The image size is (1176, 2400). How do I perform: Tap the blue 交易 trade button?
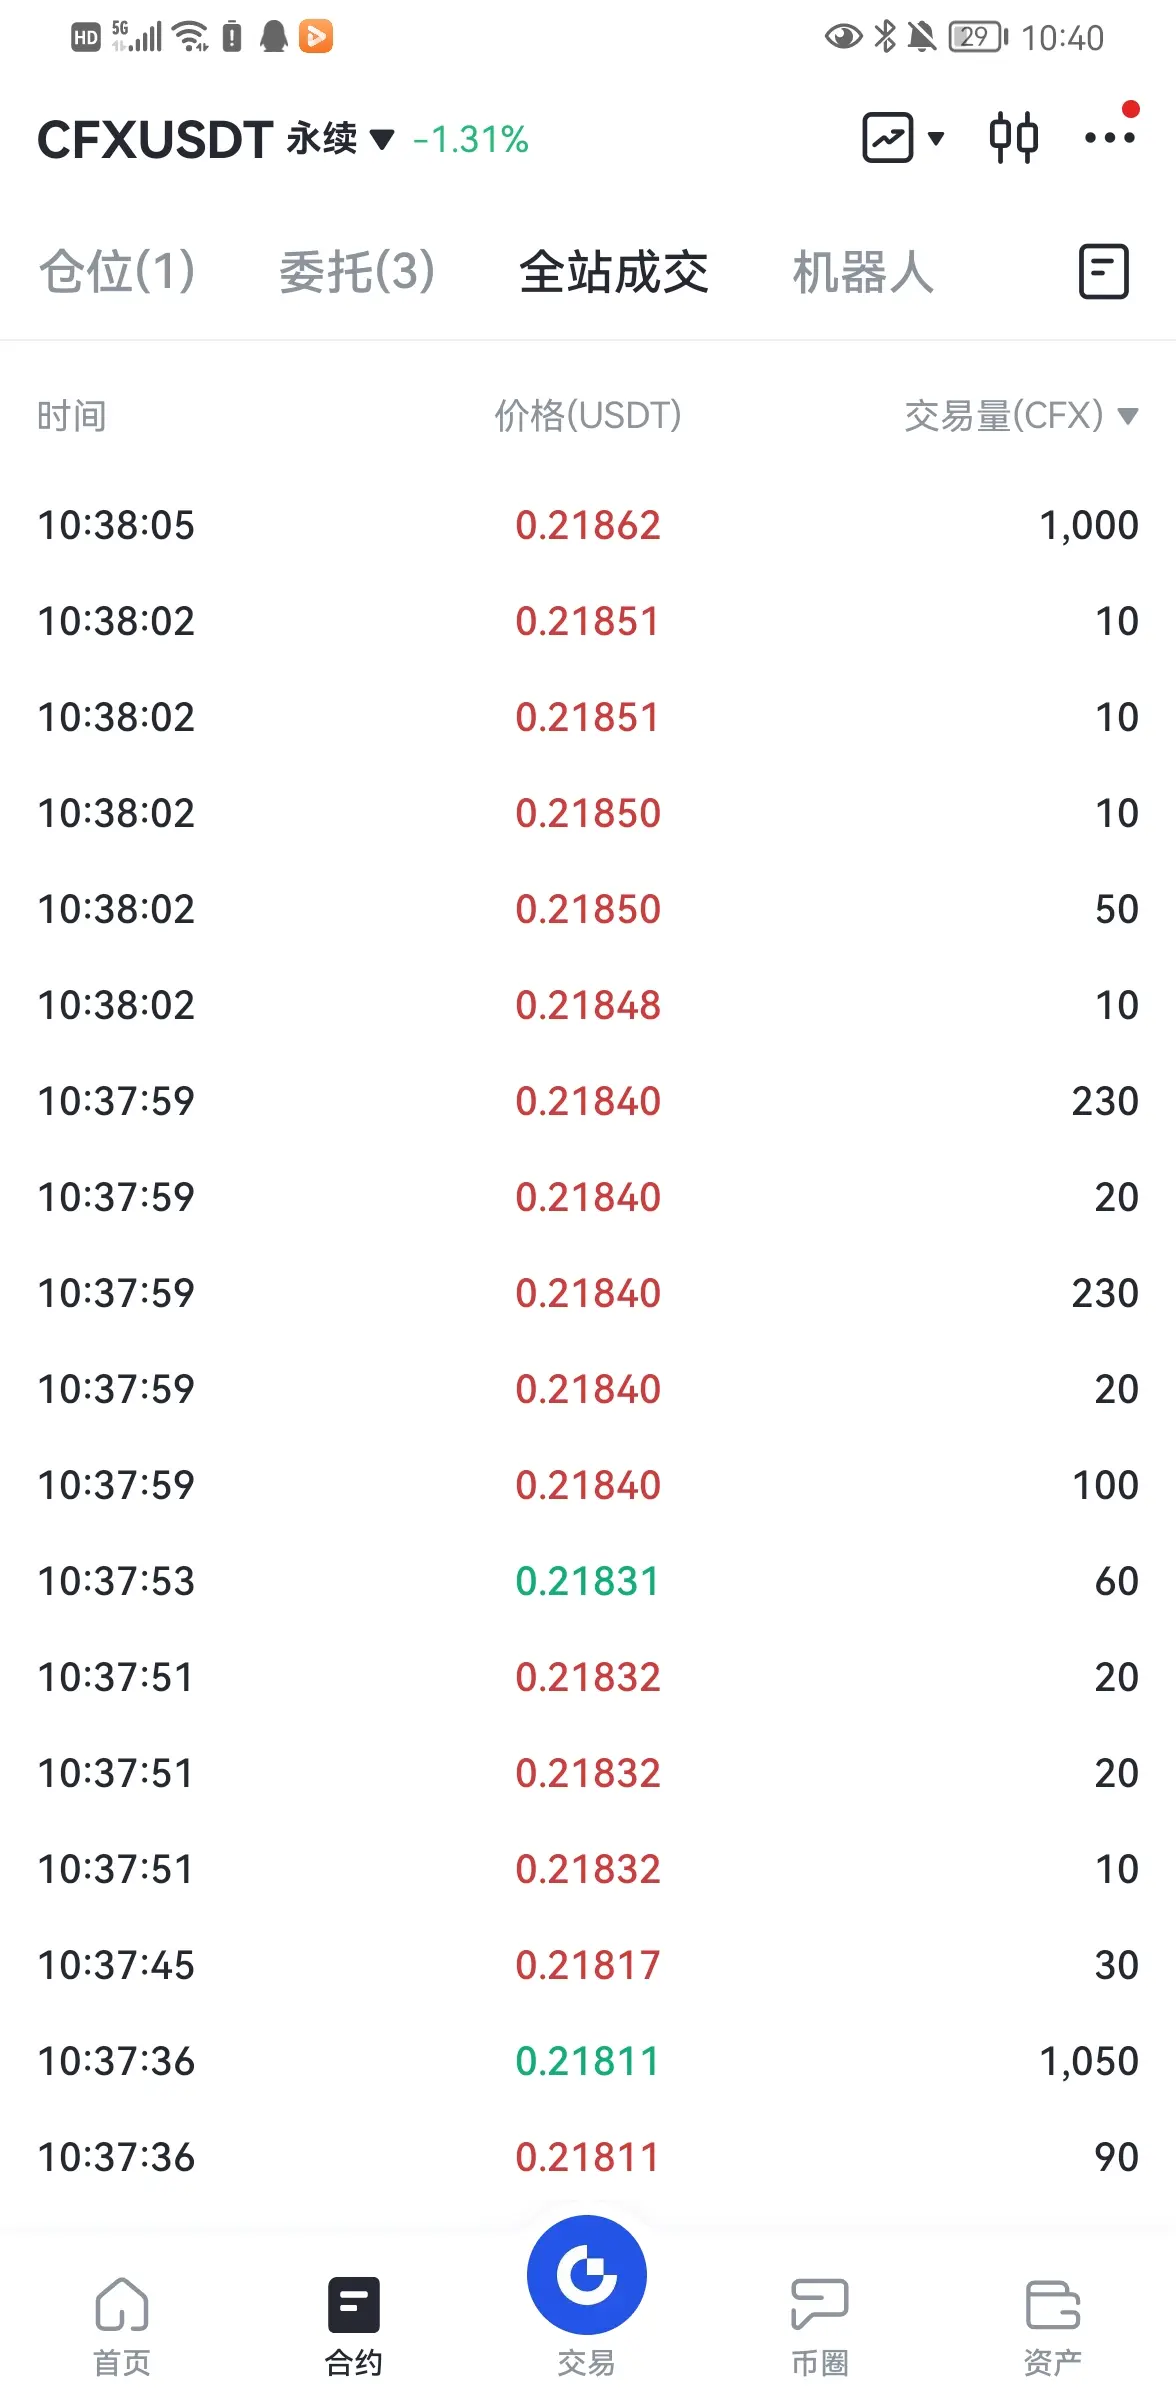pos(587,2275)
